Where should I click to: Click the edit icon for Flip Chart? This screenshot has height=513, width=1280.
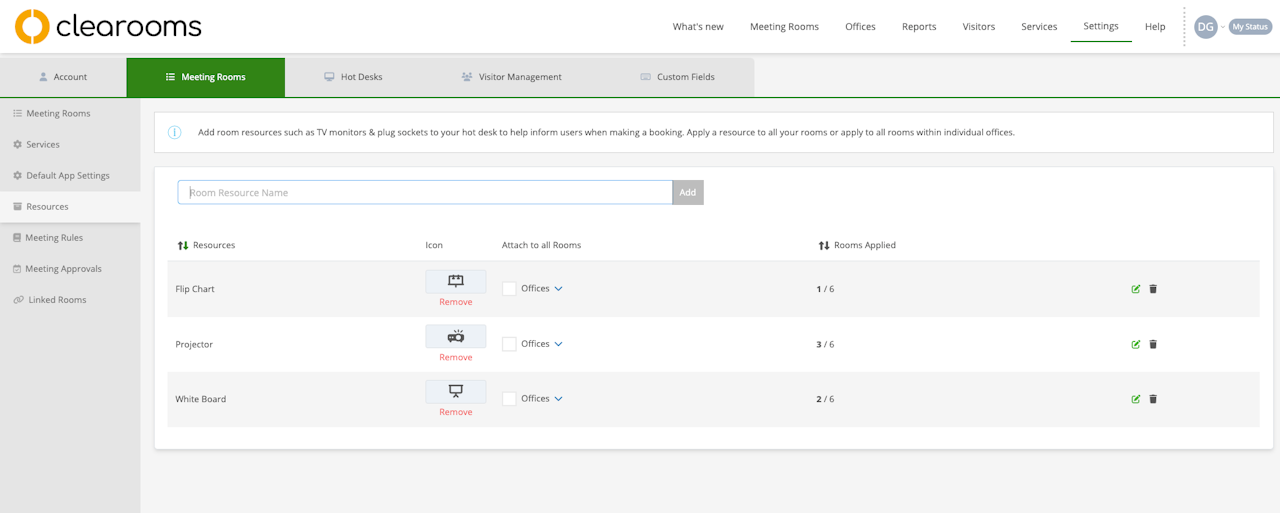coord(1135,289)
